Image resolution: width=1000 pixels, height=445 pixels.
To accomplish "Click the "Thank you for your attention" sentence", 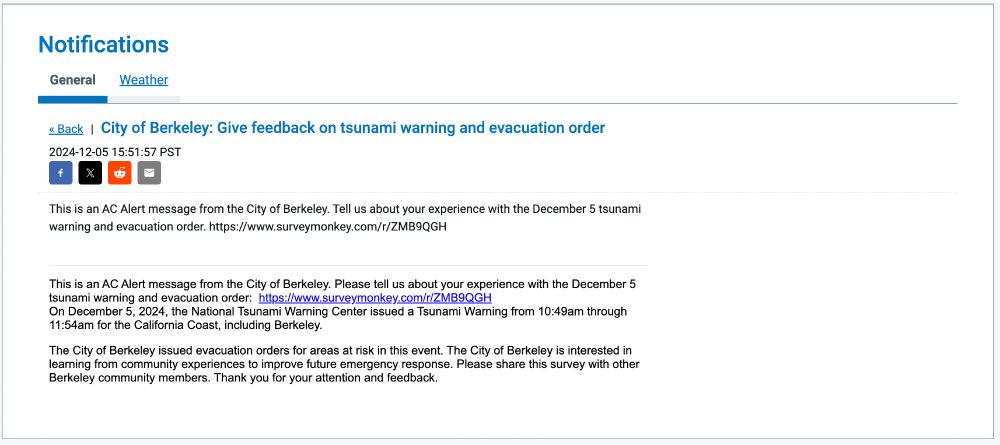I will tap(326, 377).
